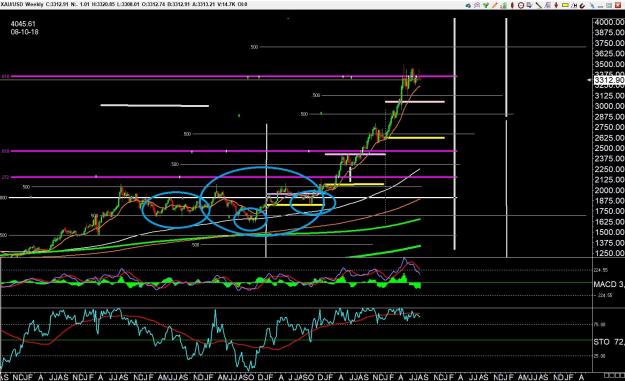Image resolution: width=625 pixels, height=381 pixels.
Task: Click the dark green cloud icon in toolbar
Action: pos(468,5)
